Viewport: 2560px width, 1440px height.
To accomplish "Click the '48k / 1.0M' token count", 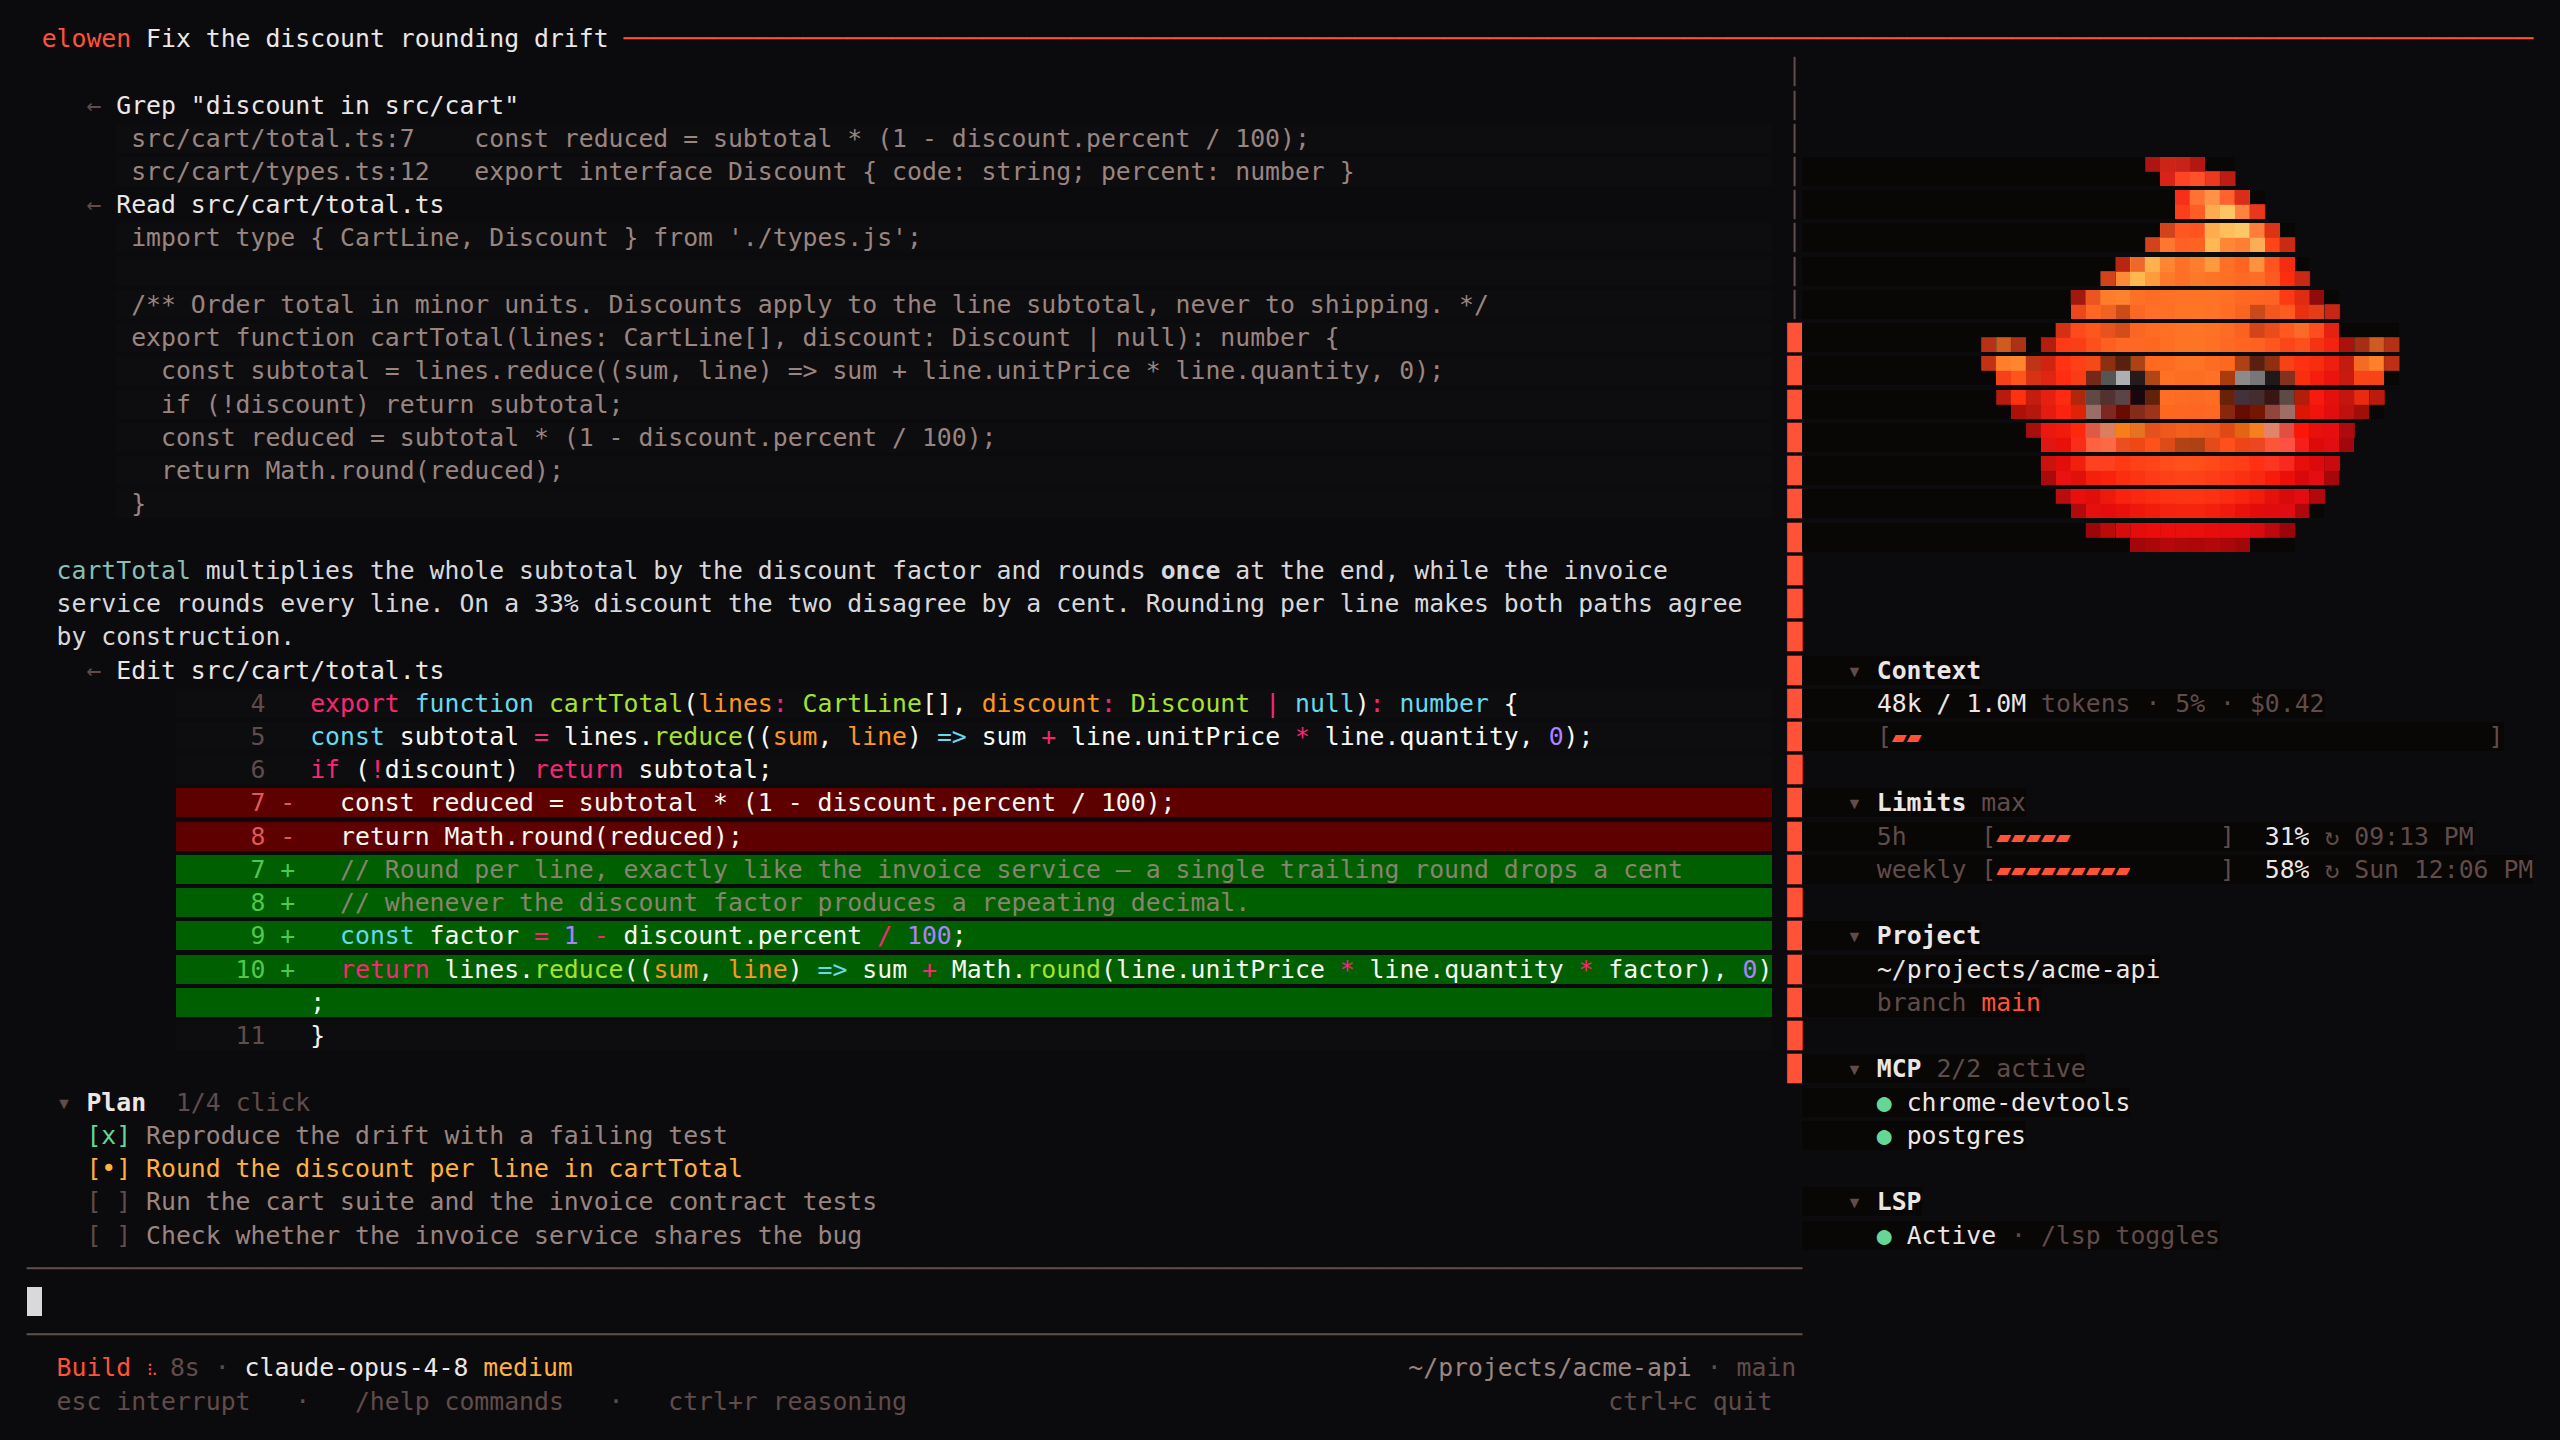I will point(1952,704).
